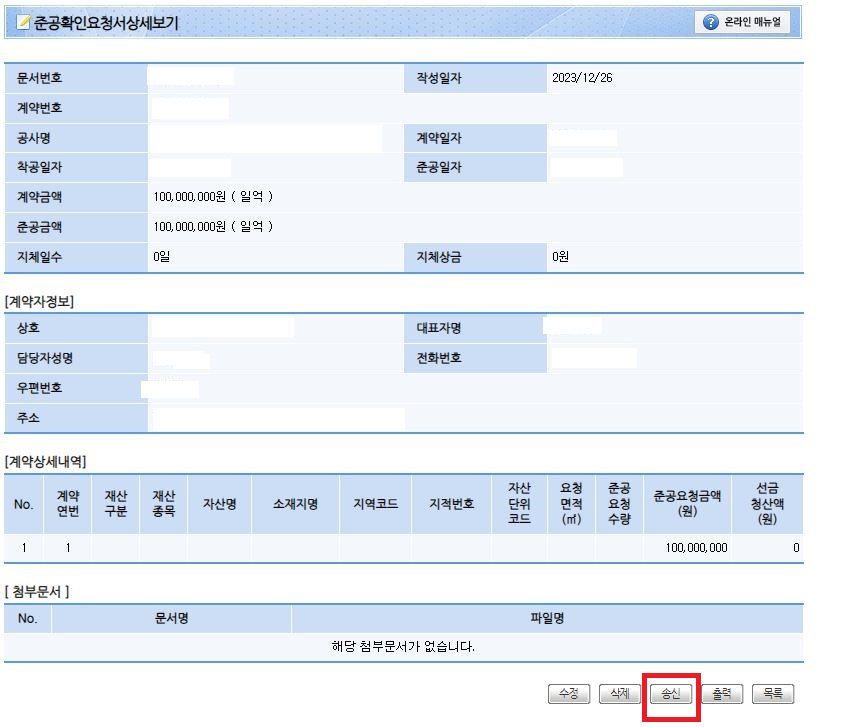
Task: Click the 준공요청금액(원) column header
Action: coord(687,504)
